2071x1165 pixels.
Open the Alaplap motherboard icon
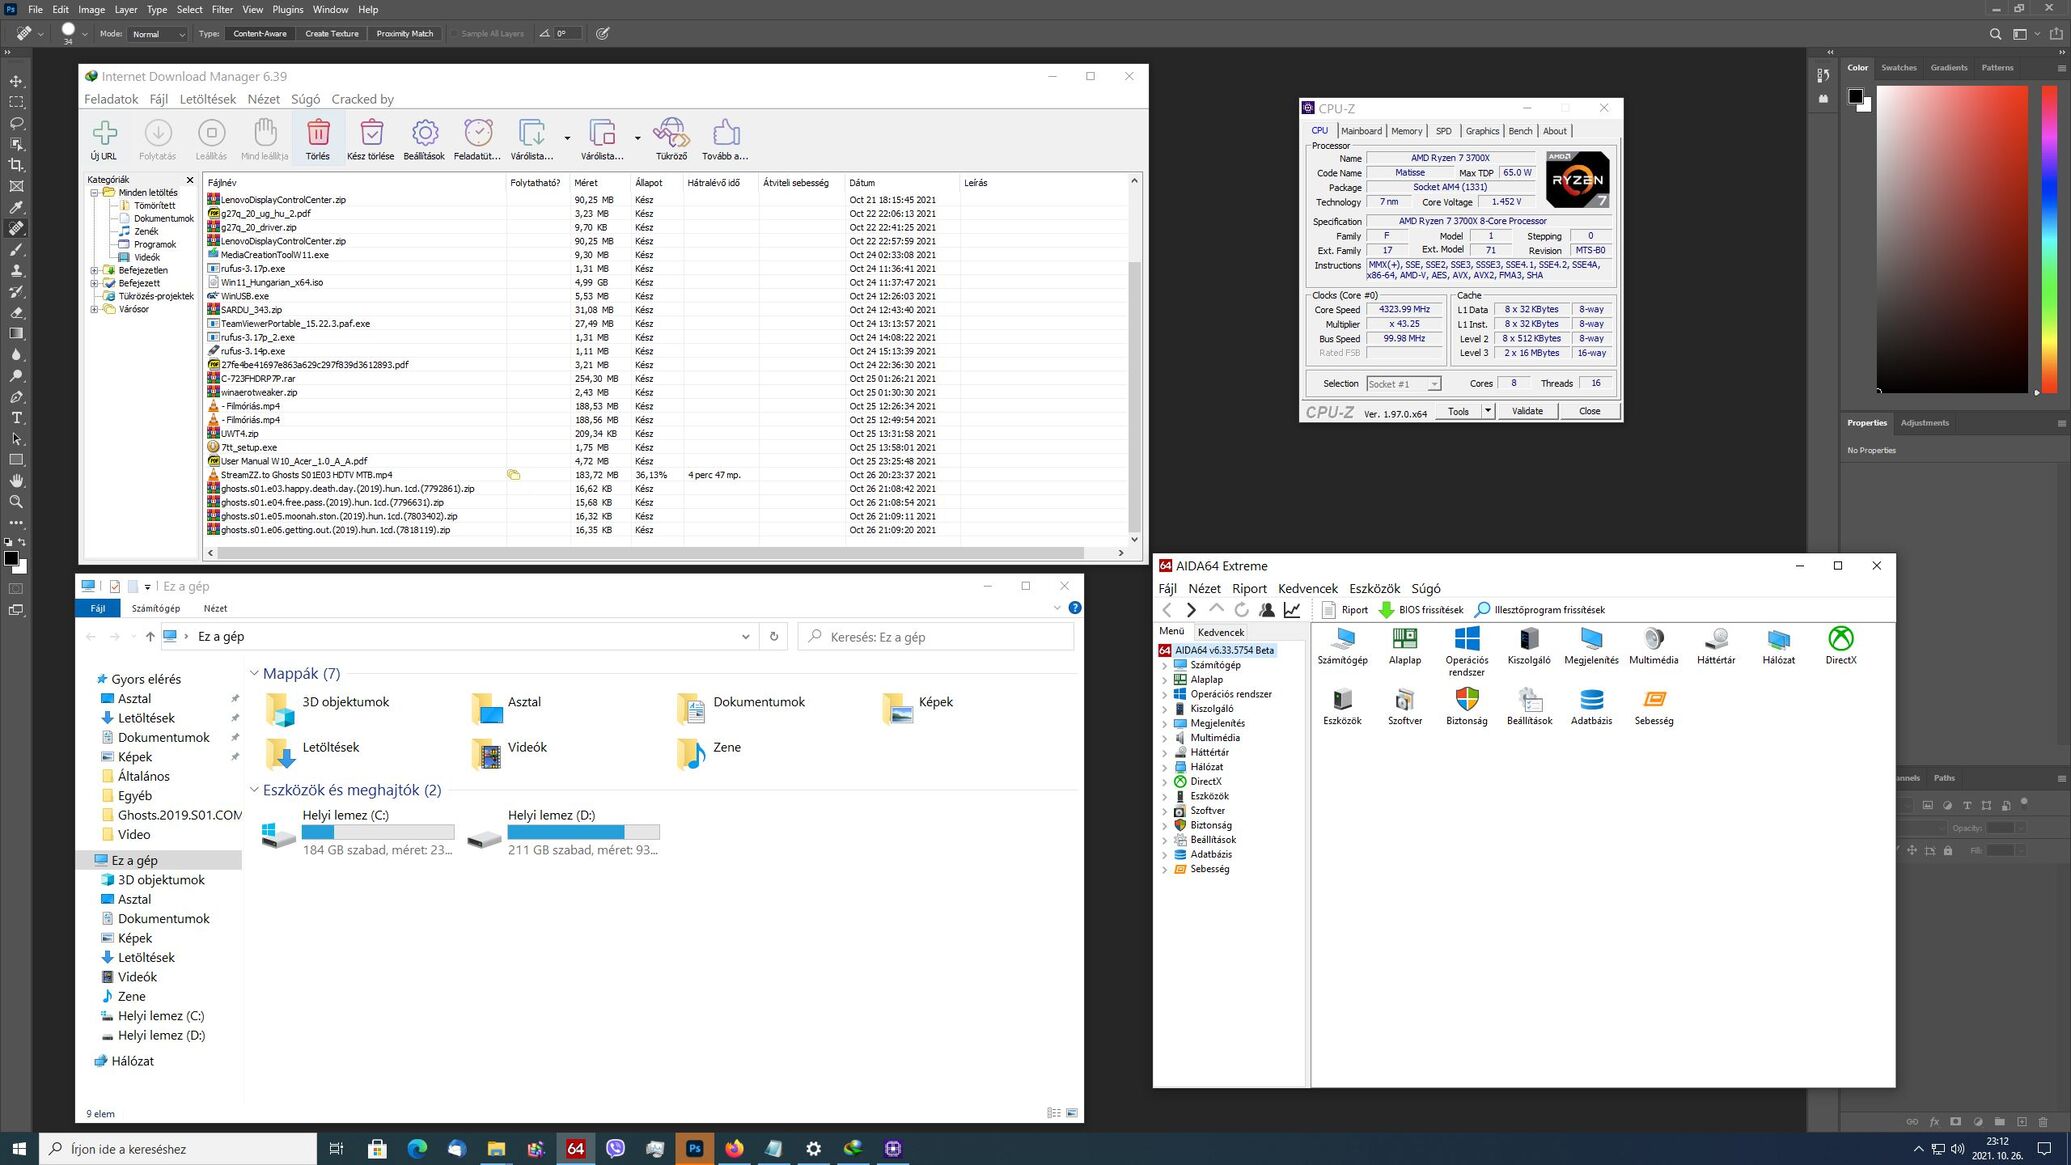click(x=1404, y=640)
